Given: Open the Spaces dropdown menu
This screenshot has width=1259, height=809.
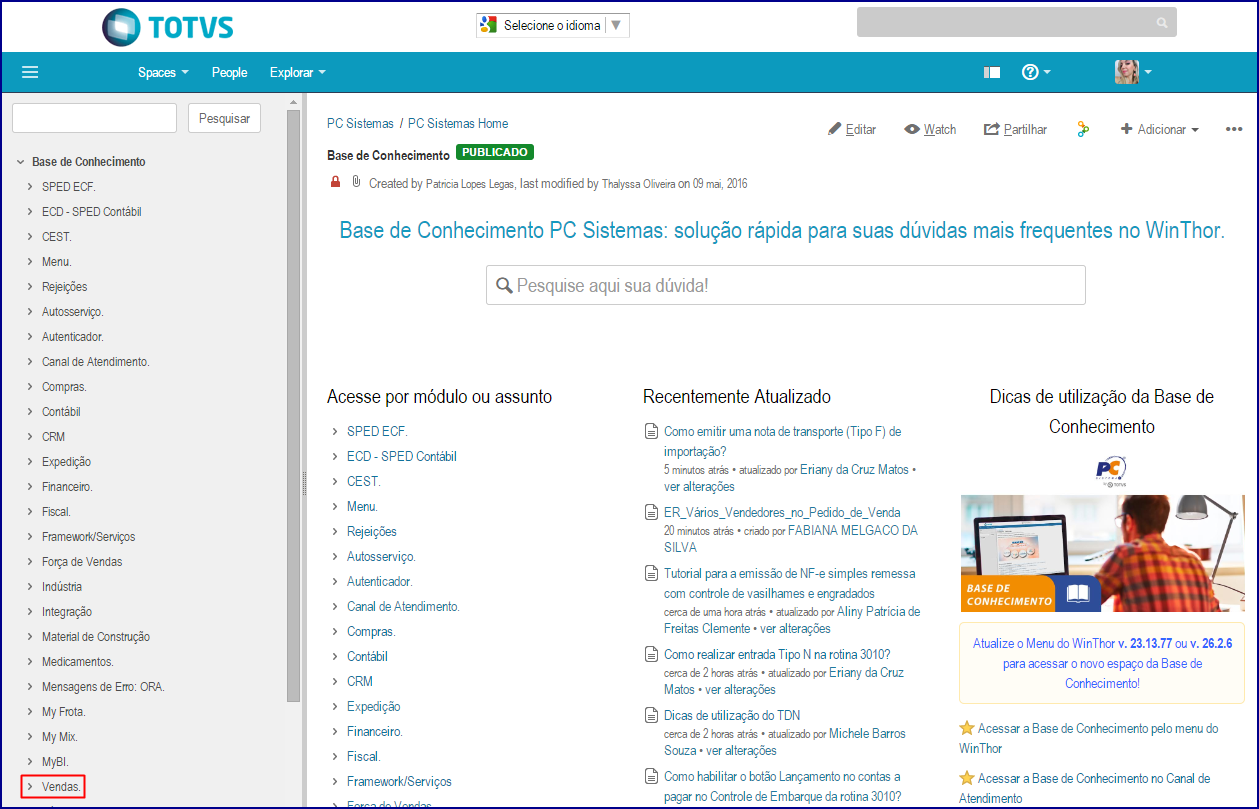Looking at the screenshot, I should pos(163,72).
